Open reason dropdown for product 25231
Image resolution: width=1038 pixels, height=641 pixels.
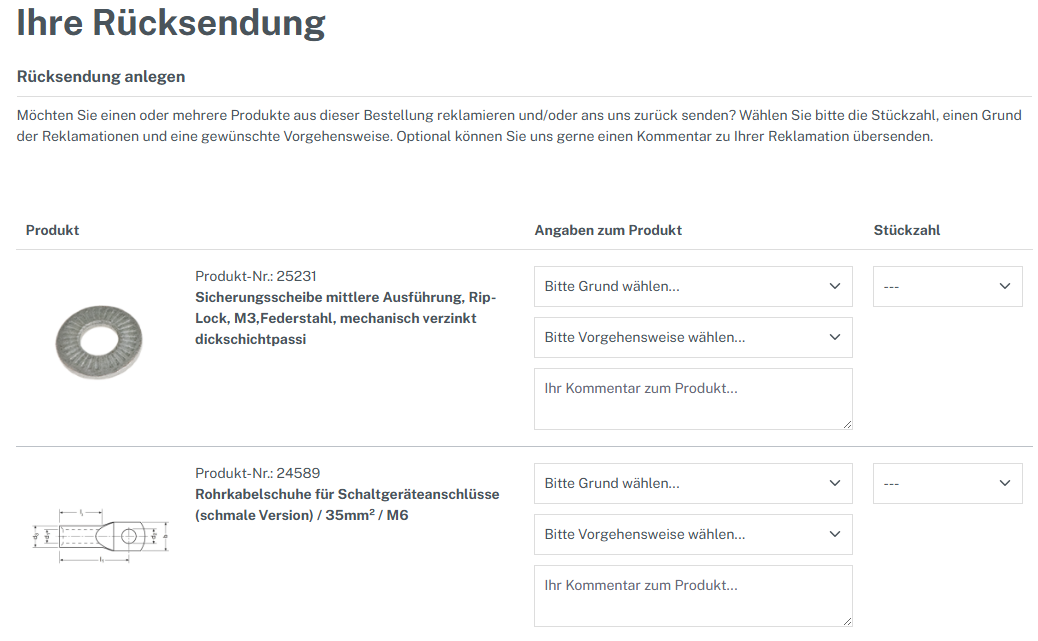tap(692, 287)
